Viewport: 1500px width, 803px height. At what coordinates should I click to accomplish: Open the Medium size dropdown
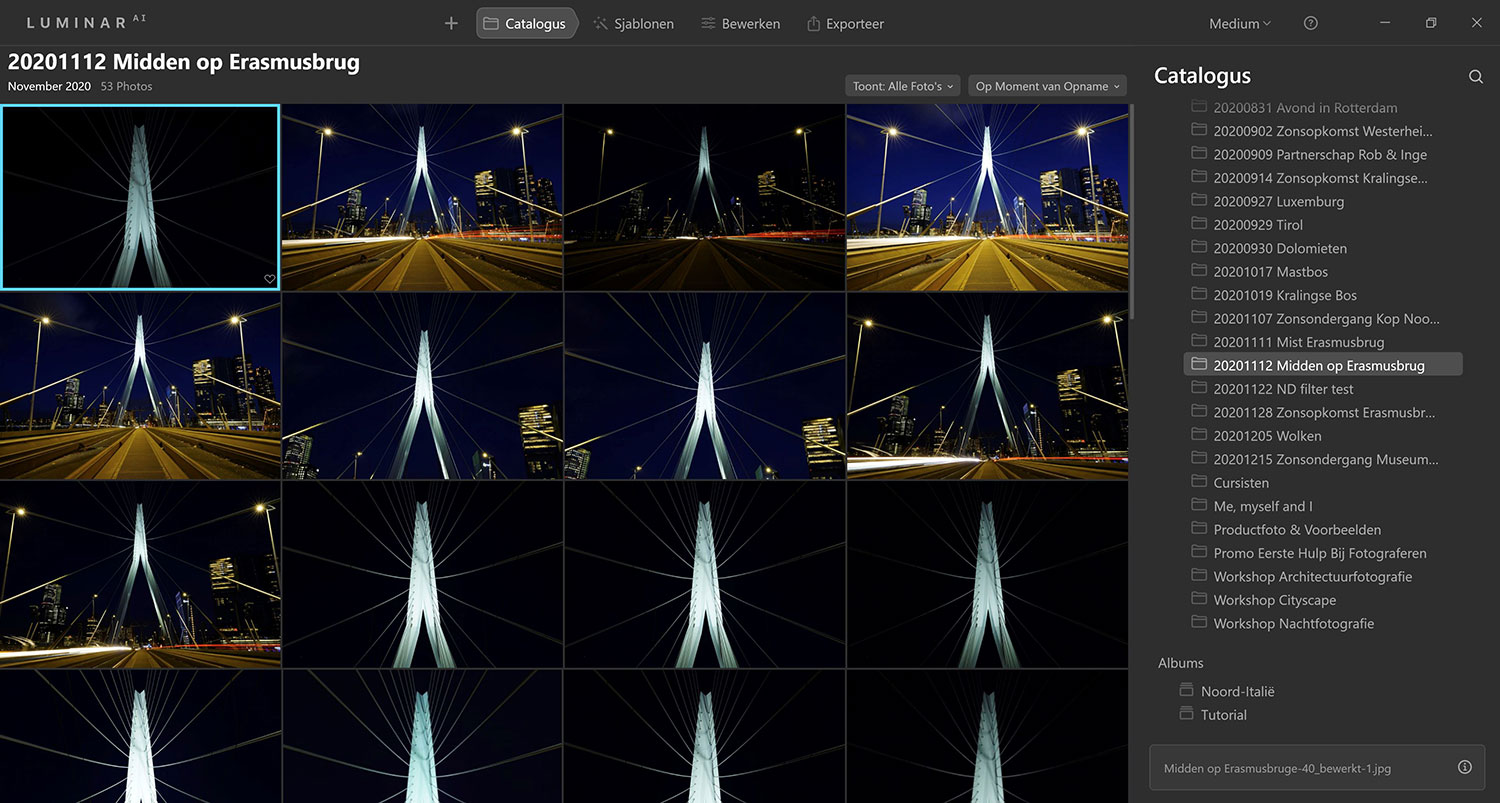(1240, 23)
